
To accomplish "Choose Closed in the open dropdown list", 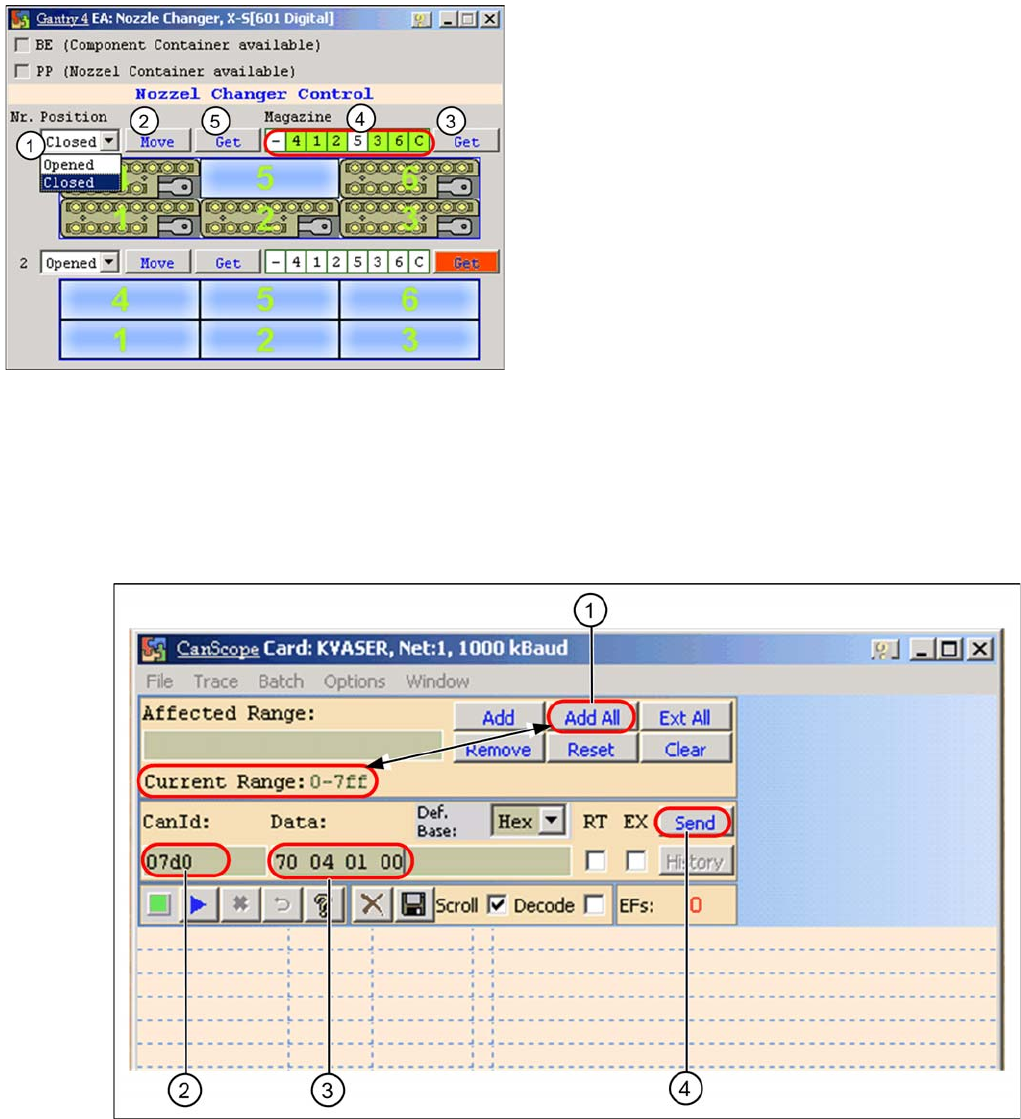I will click(x=80, y=183).
